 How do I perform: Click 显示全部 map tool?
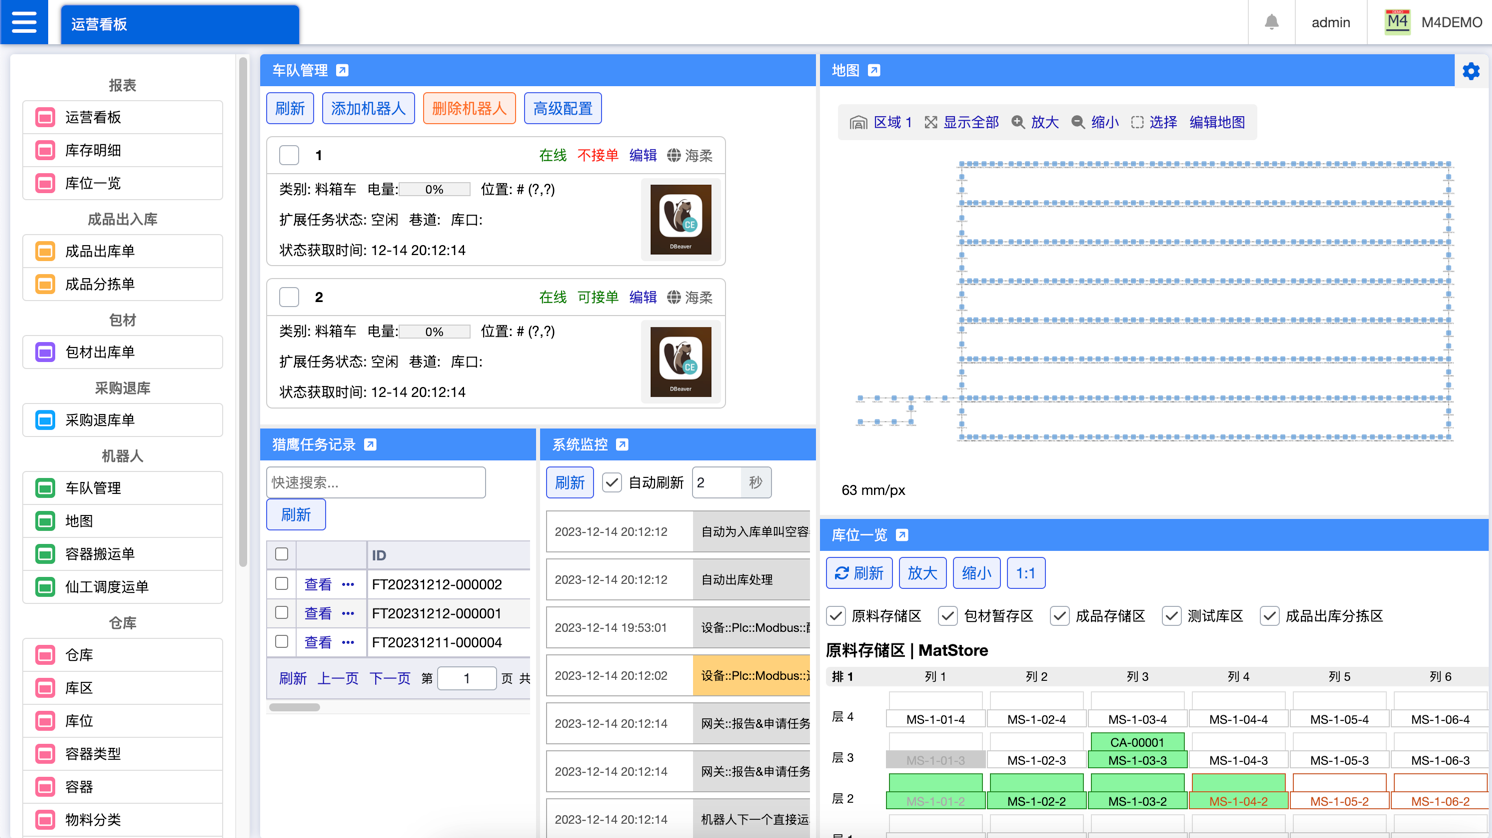coord(961,122)
